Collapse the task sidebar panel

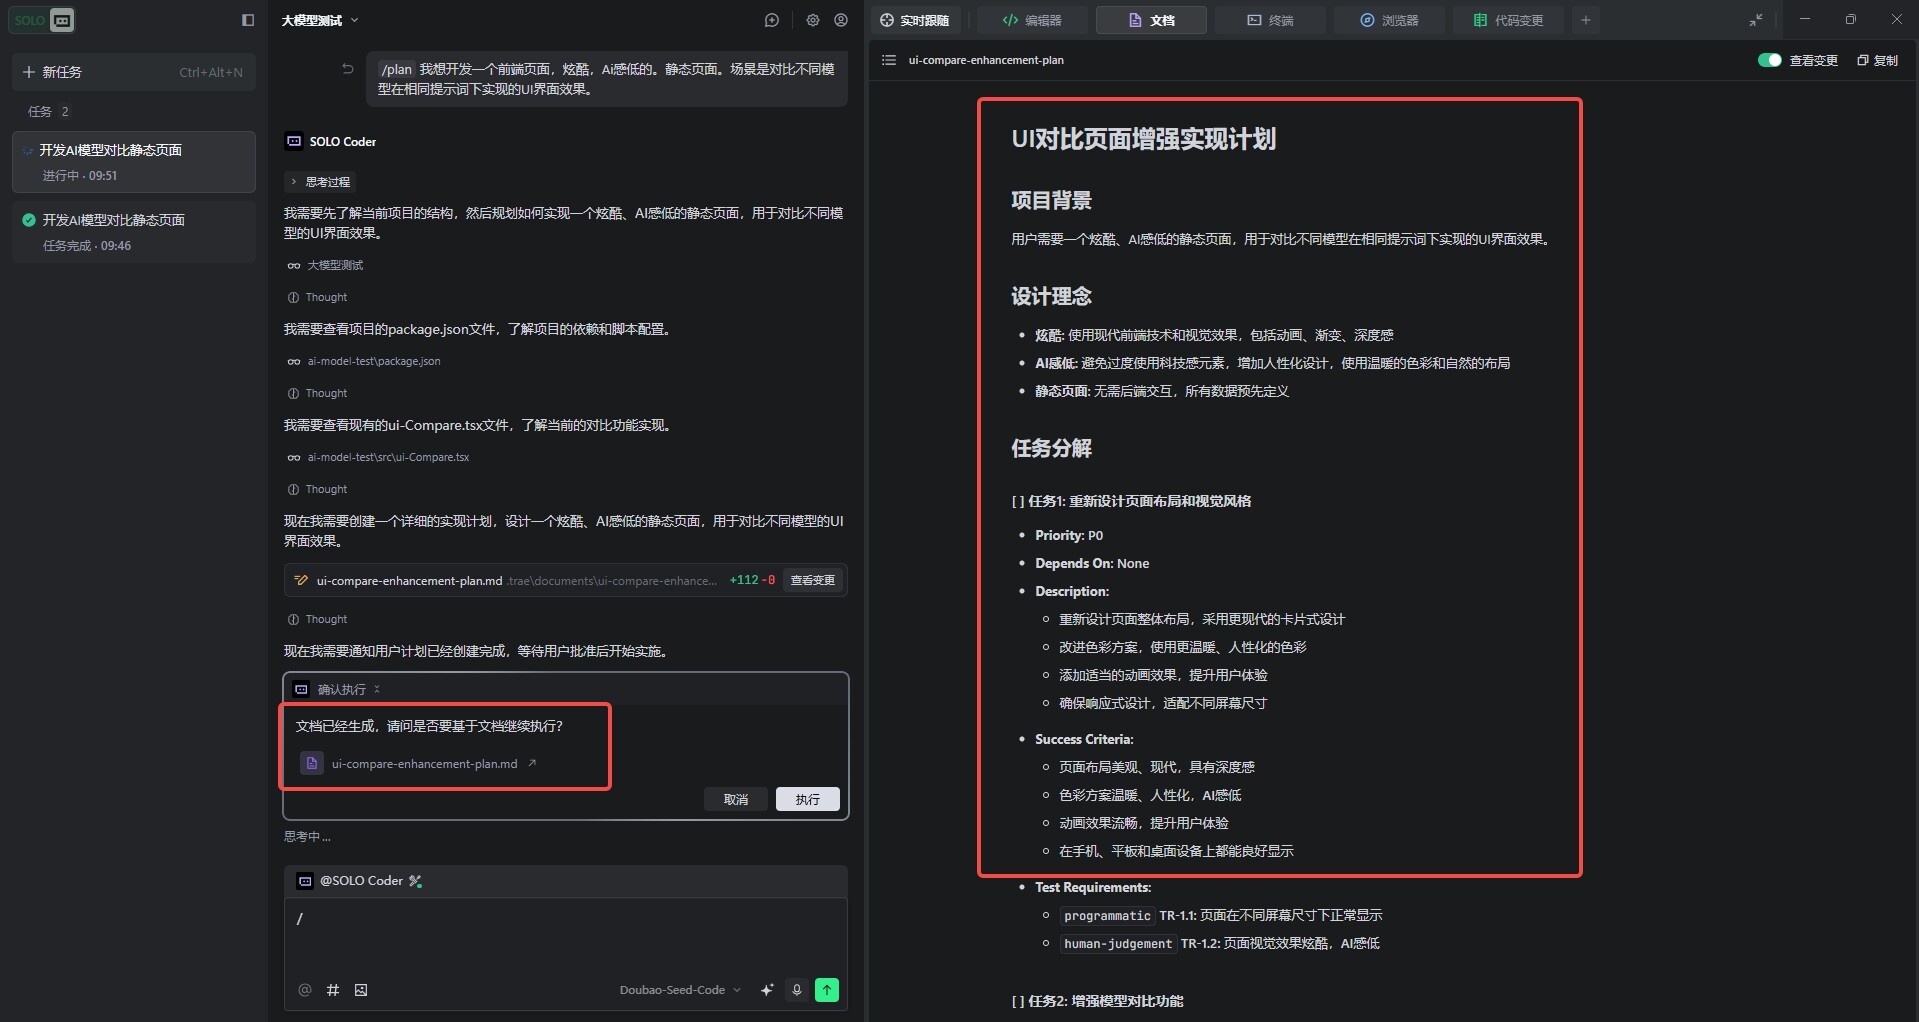tap(248, 20)
